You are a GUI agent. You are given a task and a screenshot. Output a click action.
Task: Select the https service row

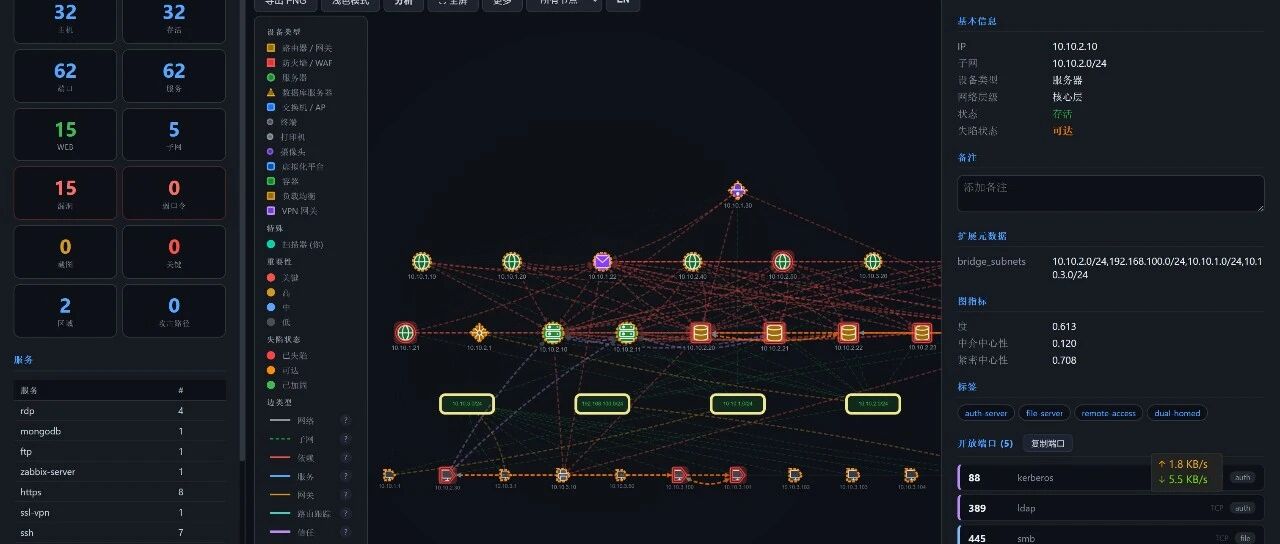tap(120, 492)
